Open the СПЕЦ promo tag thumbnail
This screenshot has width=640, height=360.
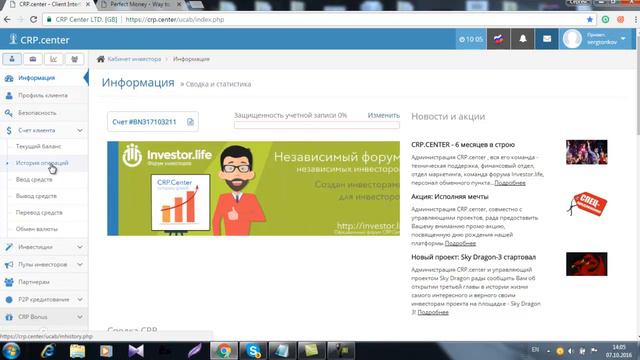(587, 204)
